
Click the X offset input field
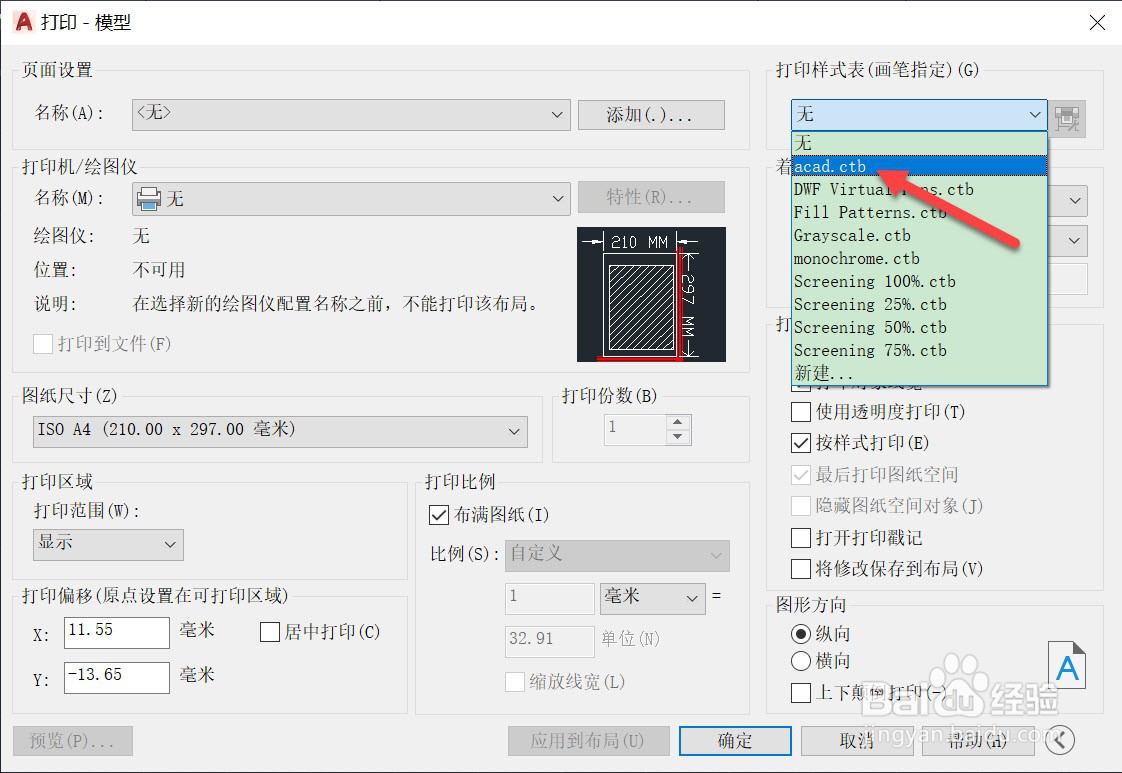pos(117,633)
